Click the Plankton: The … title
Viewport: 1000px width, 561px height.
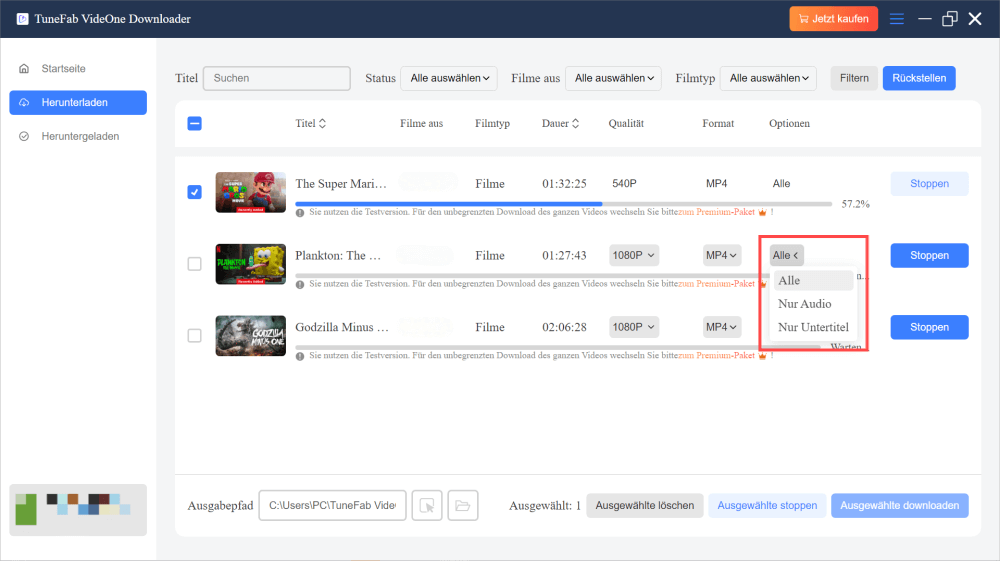338,256
